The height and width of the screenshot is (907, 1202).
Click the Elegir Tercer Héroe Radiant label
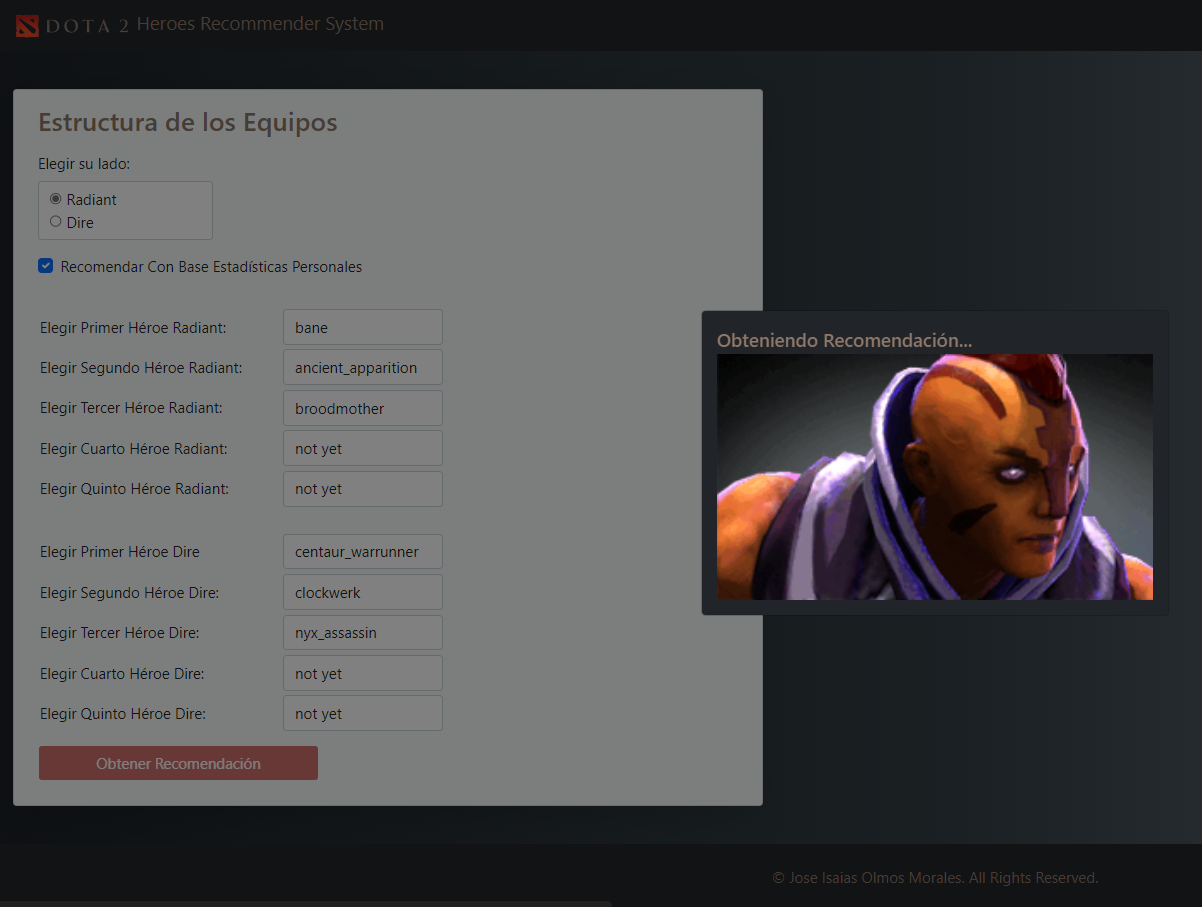tap(131, 408)
